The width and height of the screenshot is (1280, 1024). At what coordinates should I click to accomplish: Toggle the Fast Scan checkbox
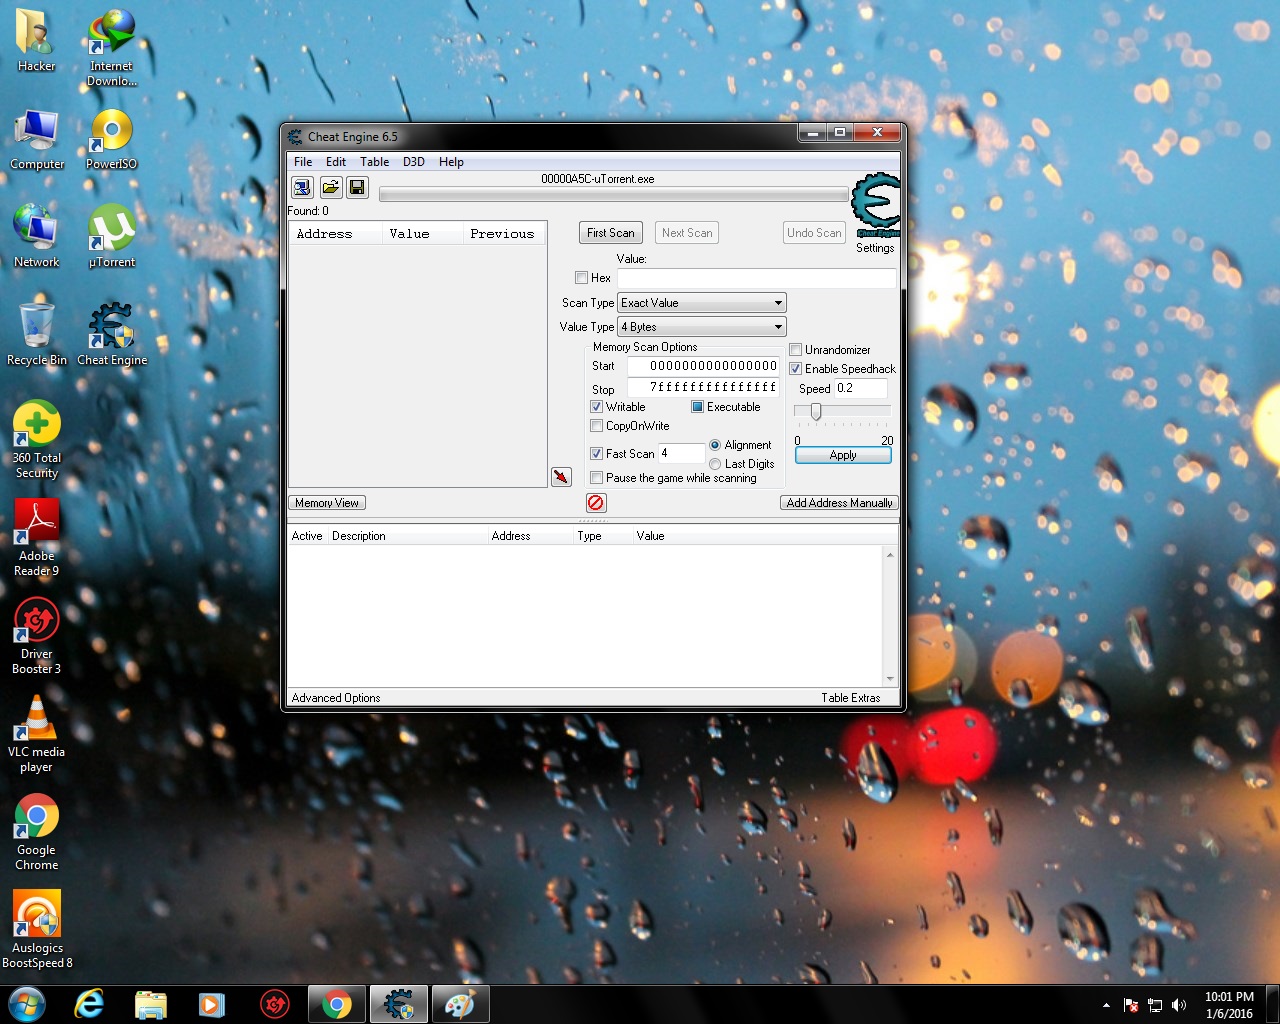[x=596, y=454]
